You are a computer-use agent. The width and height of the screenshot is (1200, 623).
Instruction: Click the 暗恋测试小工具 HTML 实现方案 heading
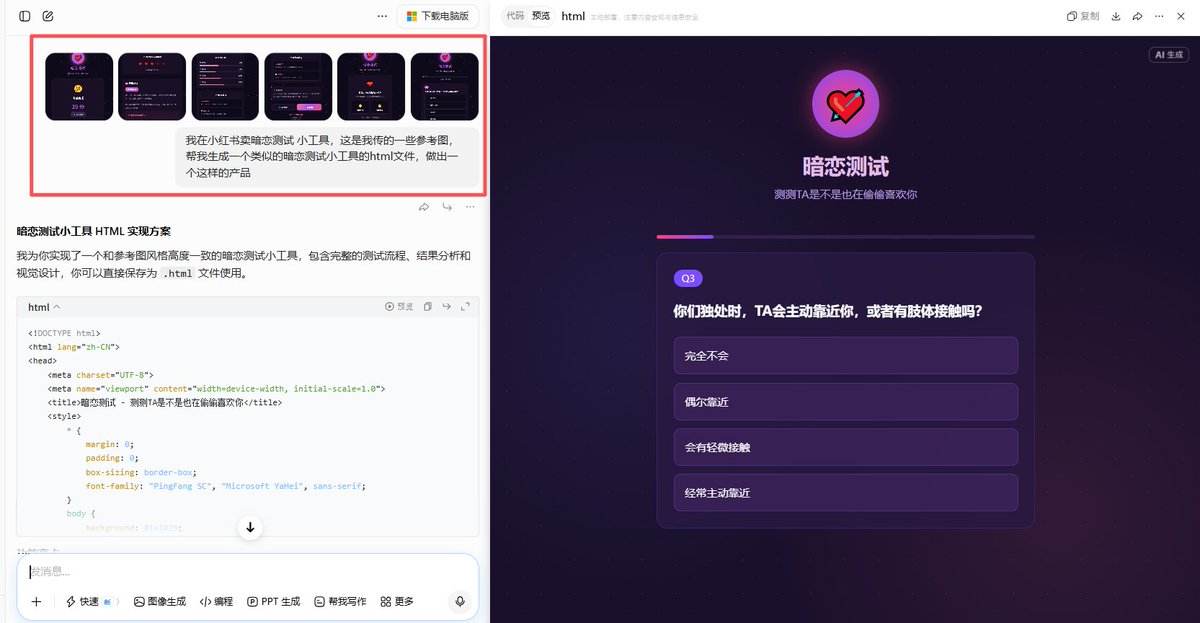(x=94, y=231)
